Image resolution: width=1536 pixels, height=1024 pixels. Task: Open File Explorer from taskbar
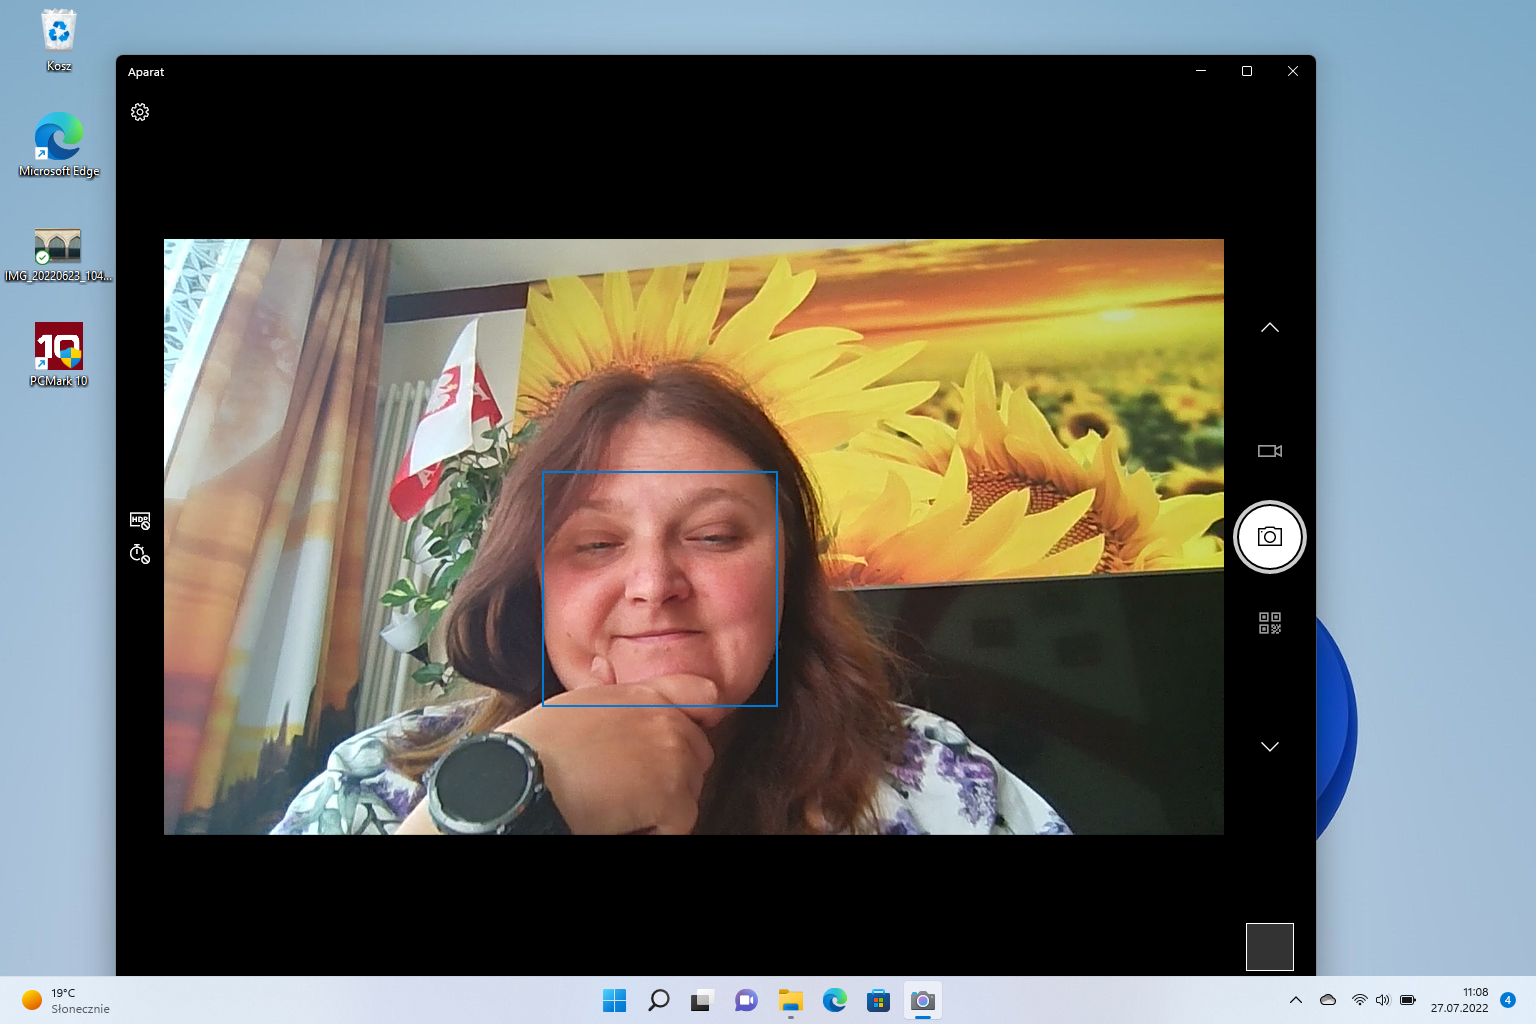tap(791, 1000)
